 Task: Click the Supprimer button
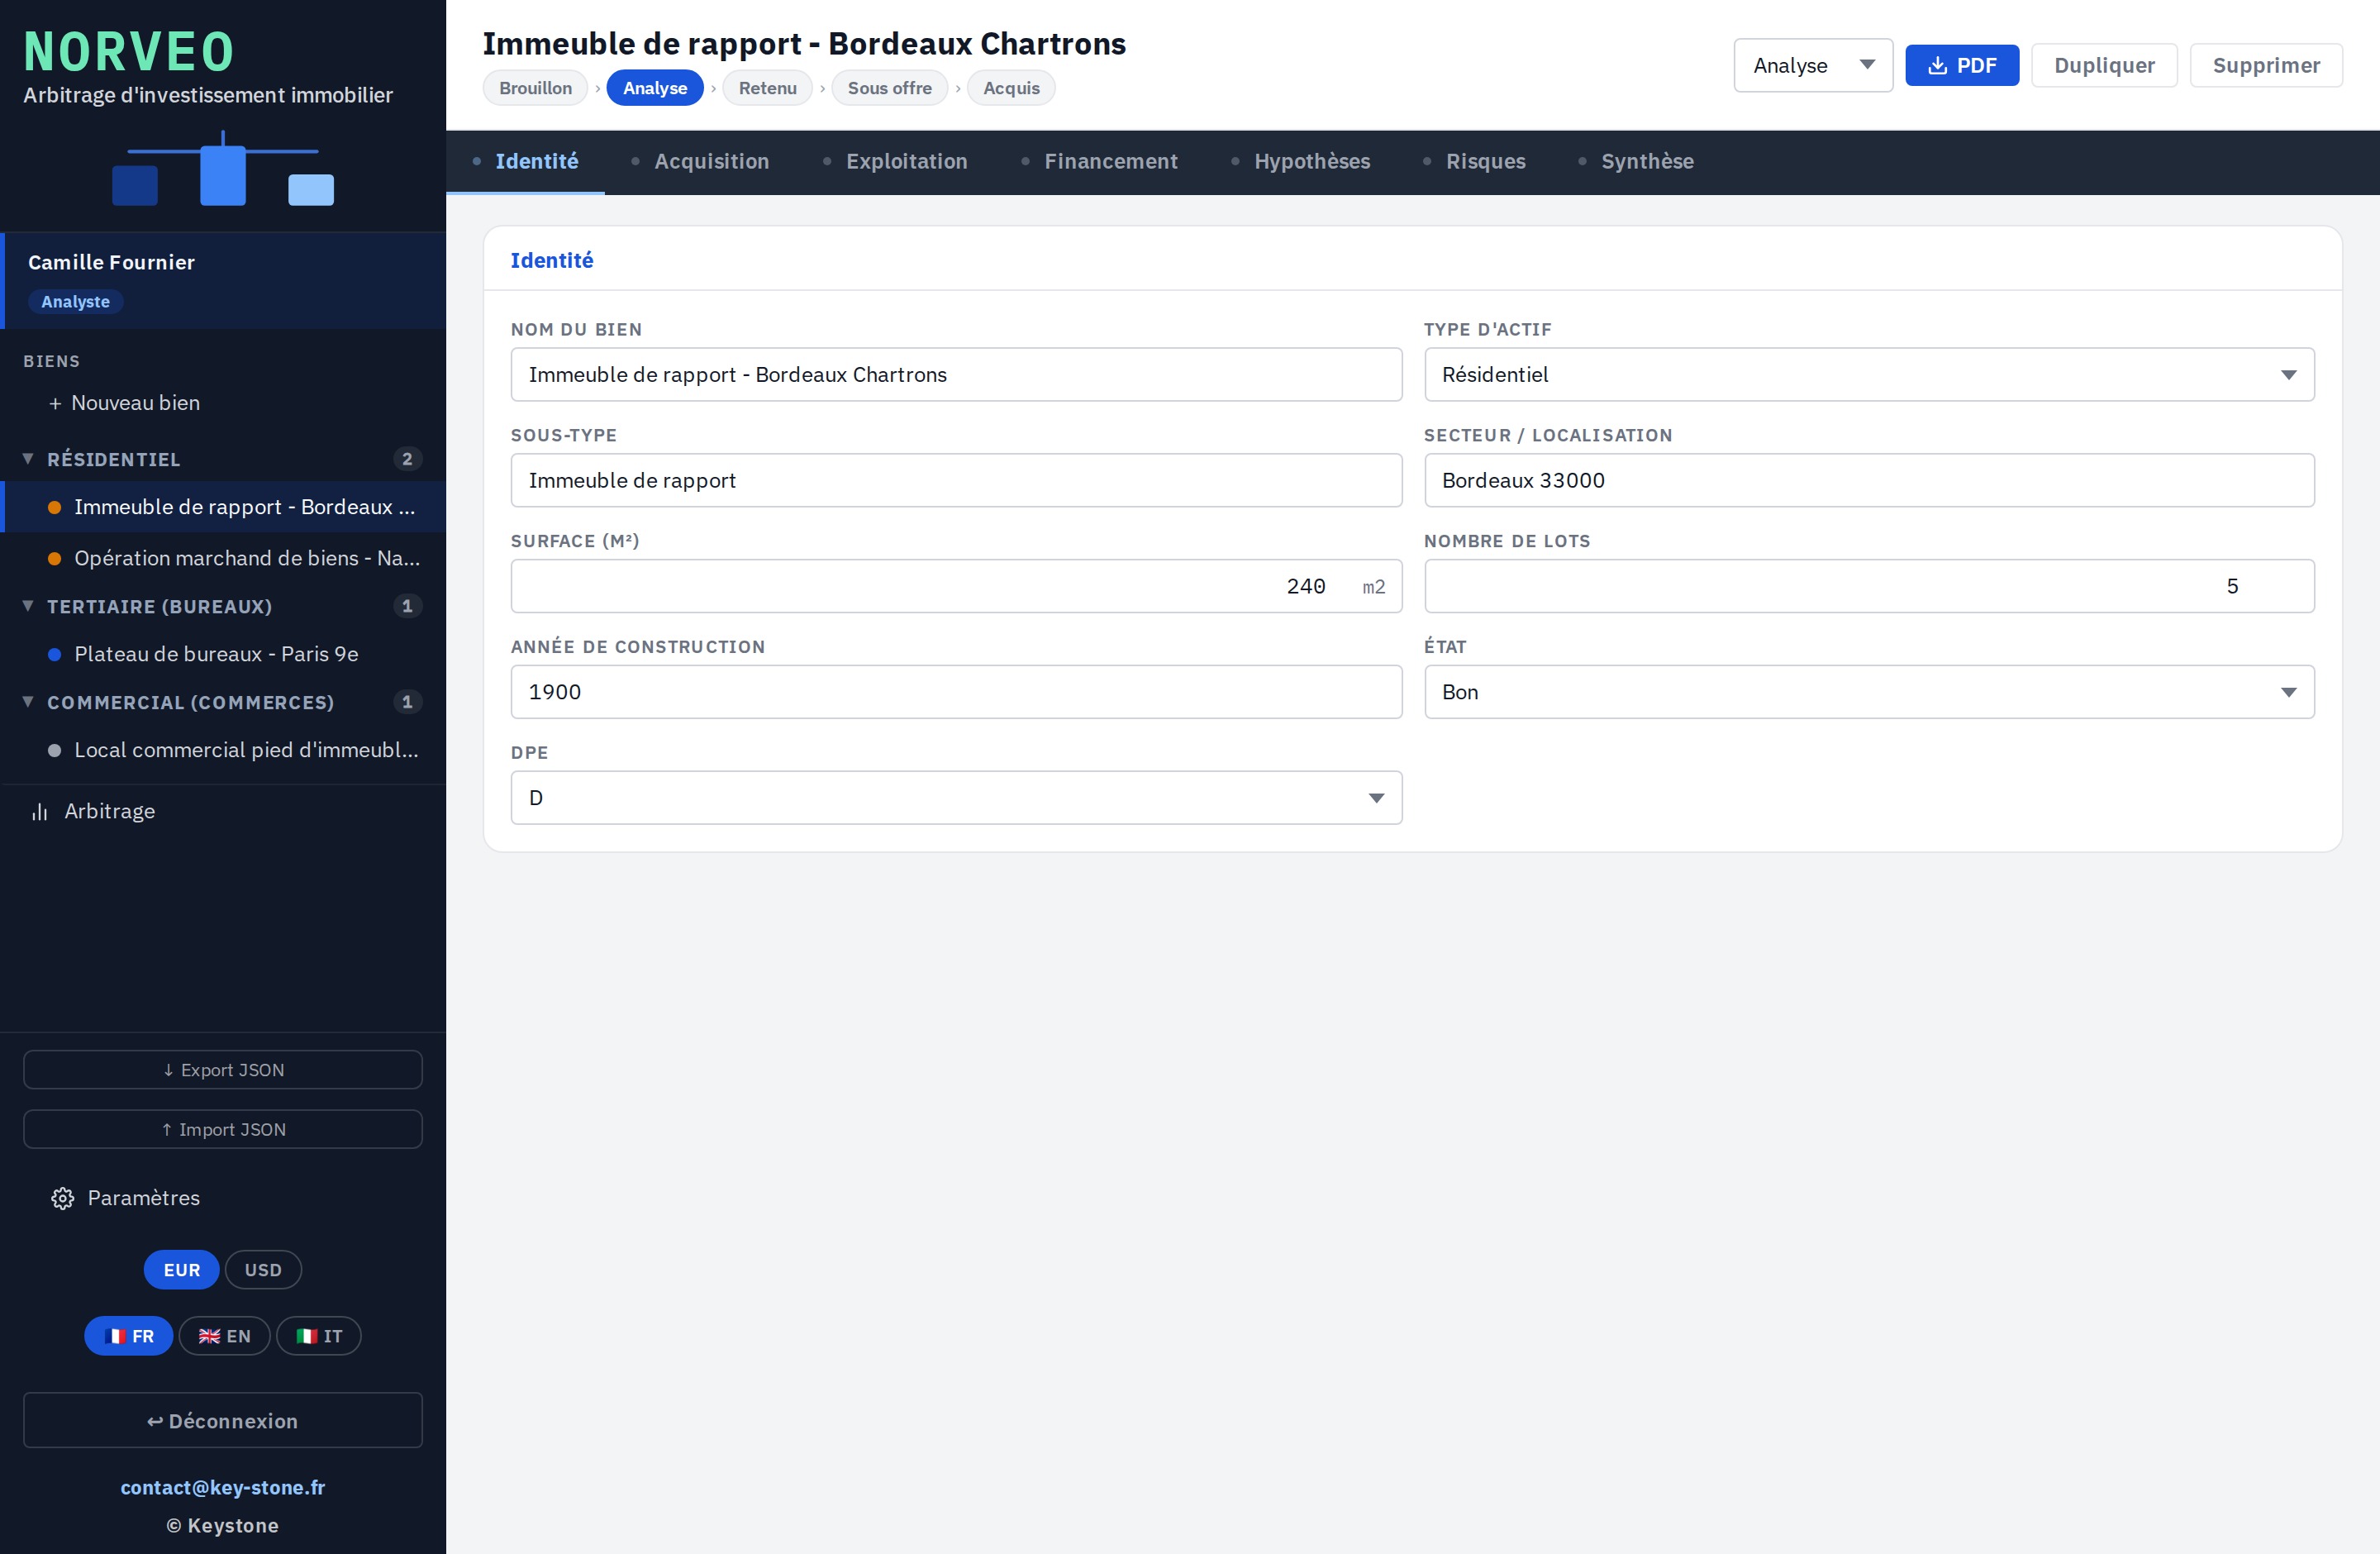coord(2265,65)
